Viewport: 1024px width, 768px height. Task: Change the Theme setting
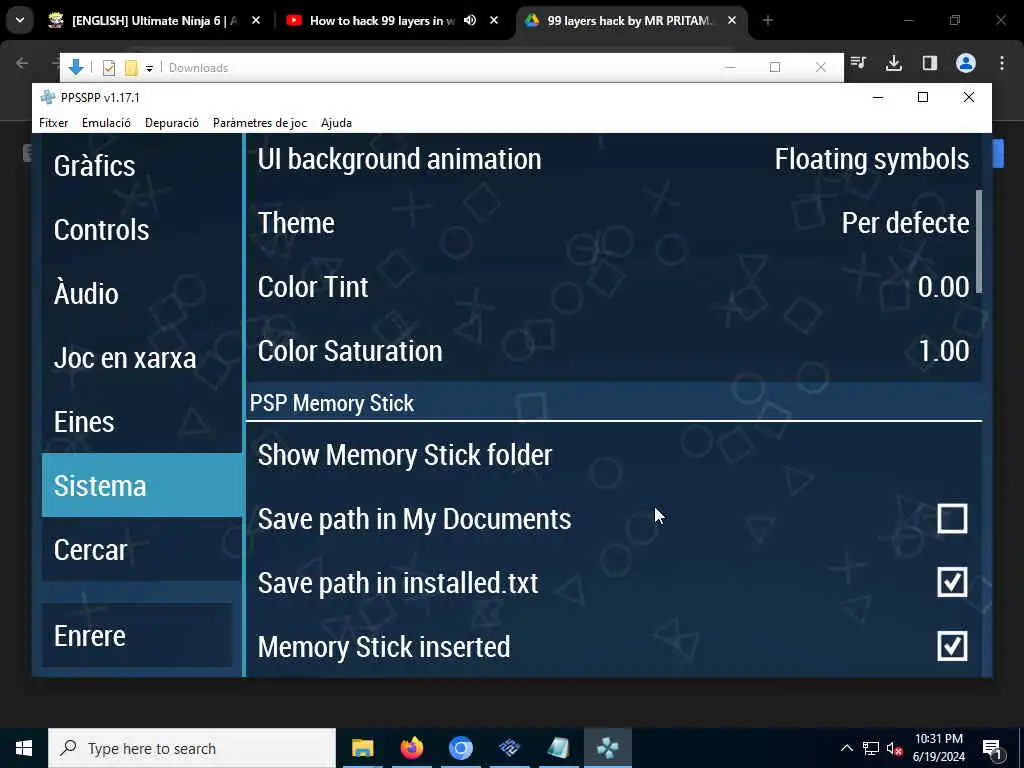(x=613, y=223)
